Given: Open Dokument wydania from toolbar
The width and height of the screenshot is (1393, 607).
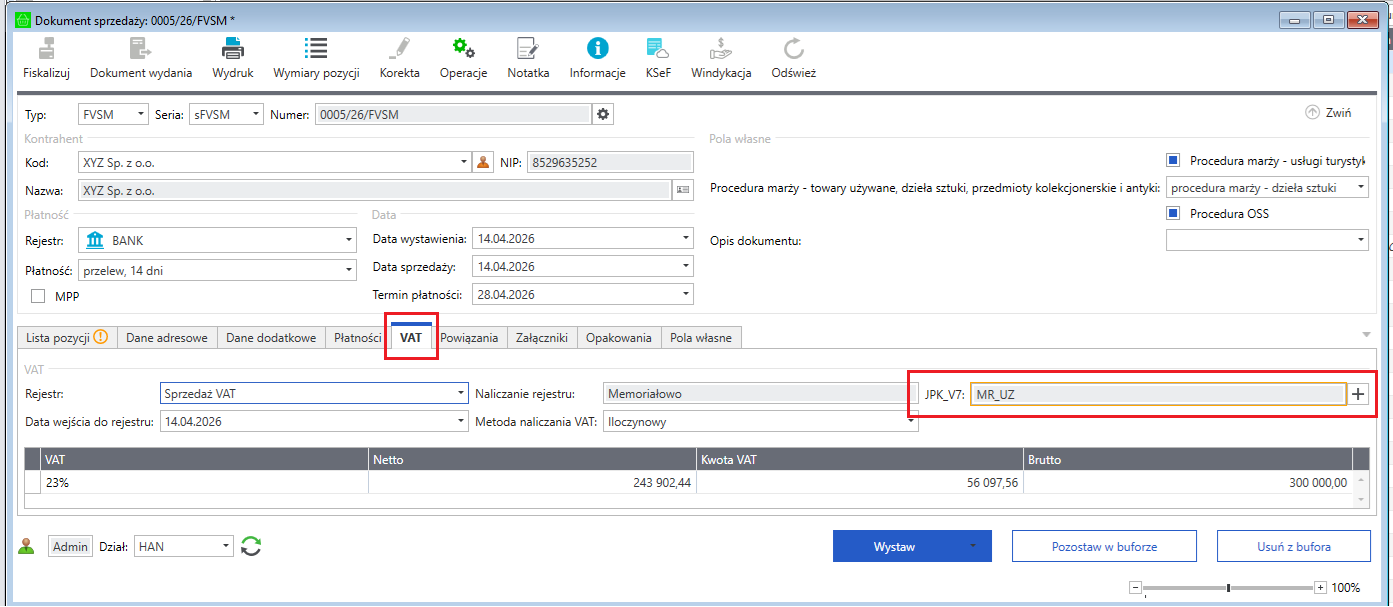Looking at the screenshot, I should (x=139, y=49).
